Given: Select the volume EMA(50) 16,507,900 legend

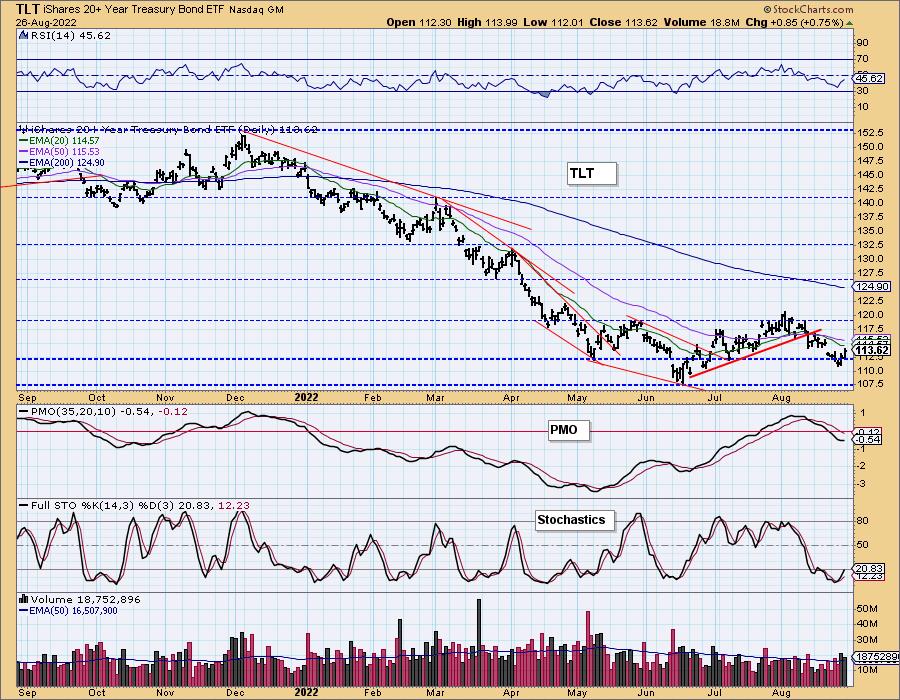Looking at the screenshot, I should pyautogui.click(x=68, y=611).
